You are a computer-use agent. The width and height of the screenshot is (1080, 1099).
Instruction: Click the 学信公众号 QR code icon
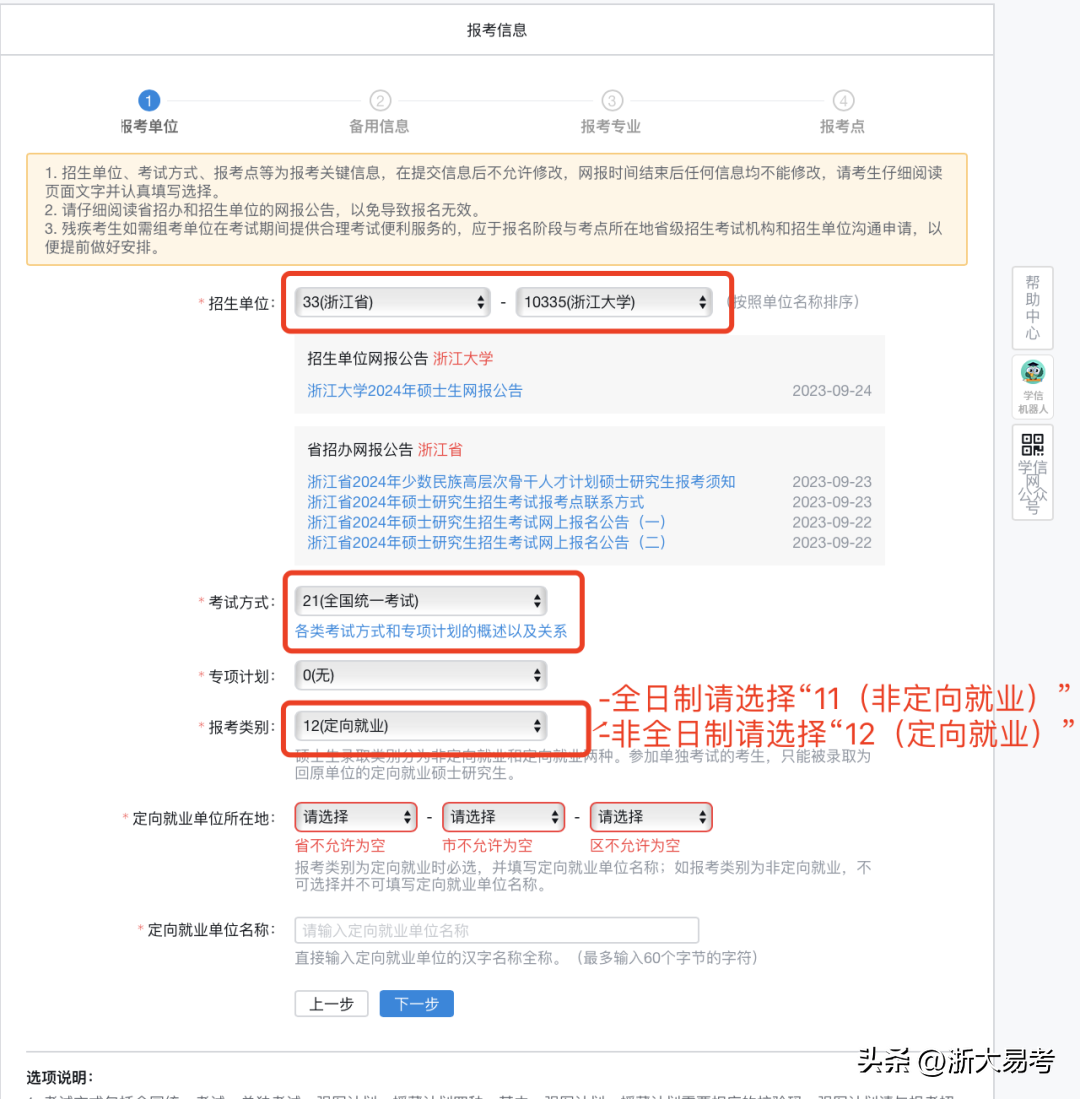point(1032,472)
